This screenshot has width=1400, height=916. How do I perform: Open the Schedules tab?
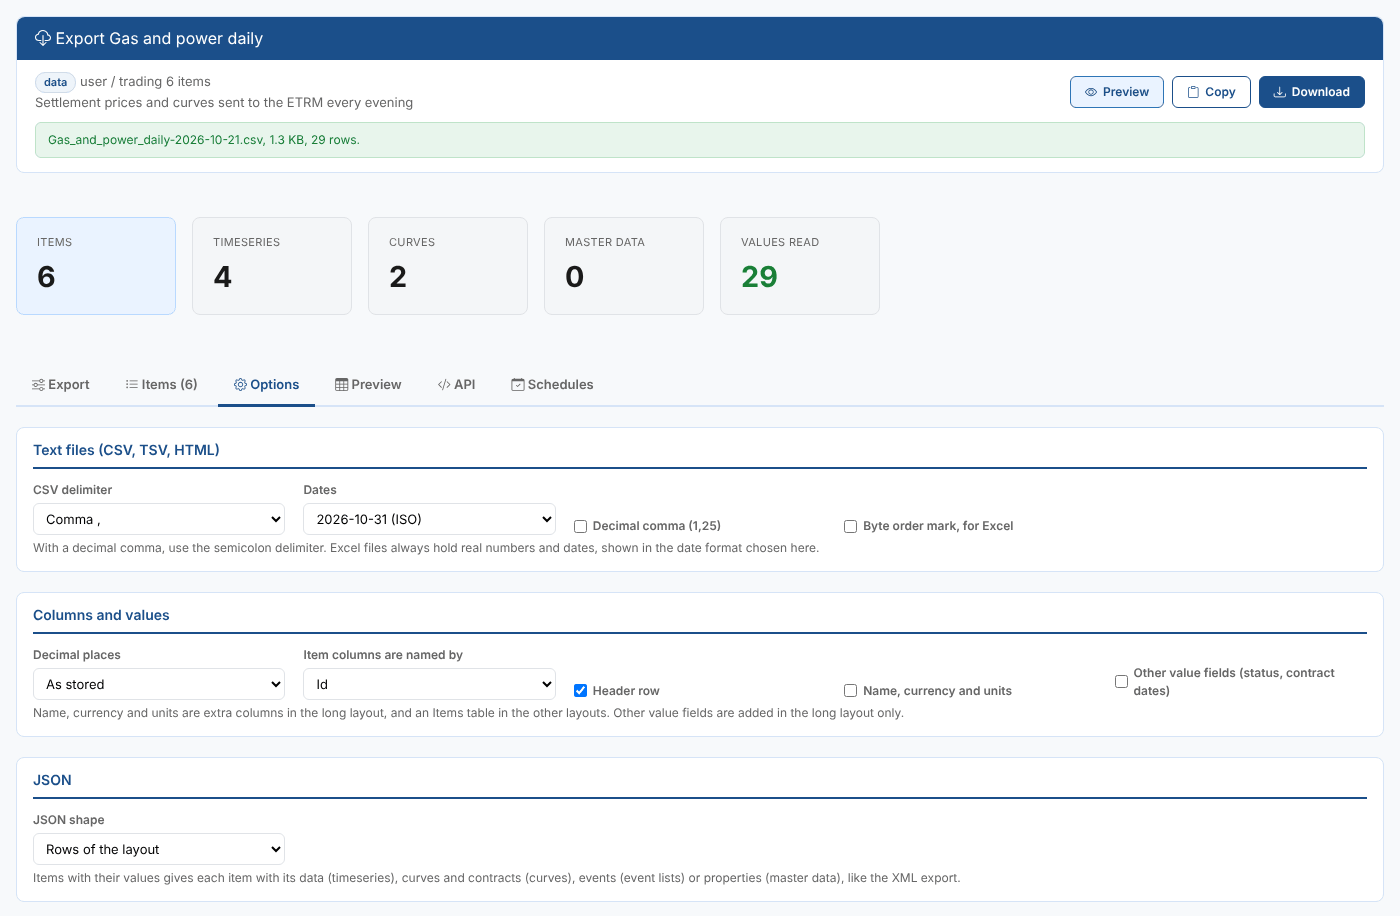[552, 385]
